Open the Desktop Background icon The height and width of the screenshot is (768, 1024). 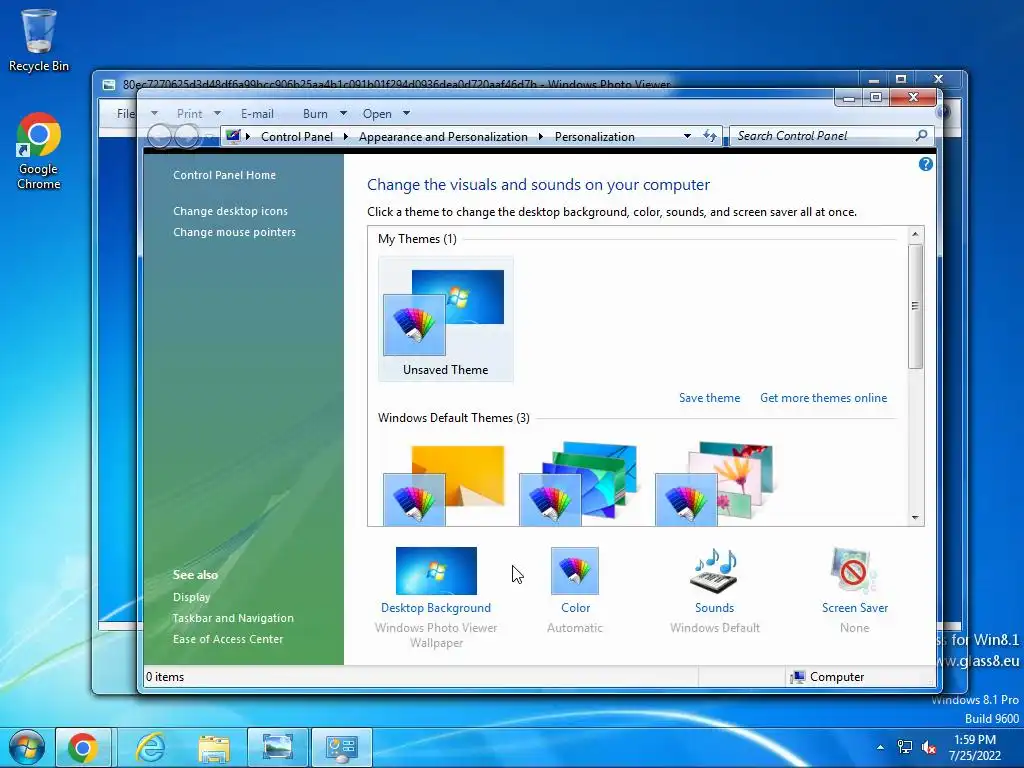[436, 571]
